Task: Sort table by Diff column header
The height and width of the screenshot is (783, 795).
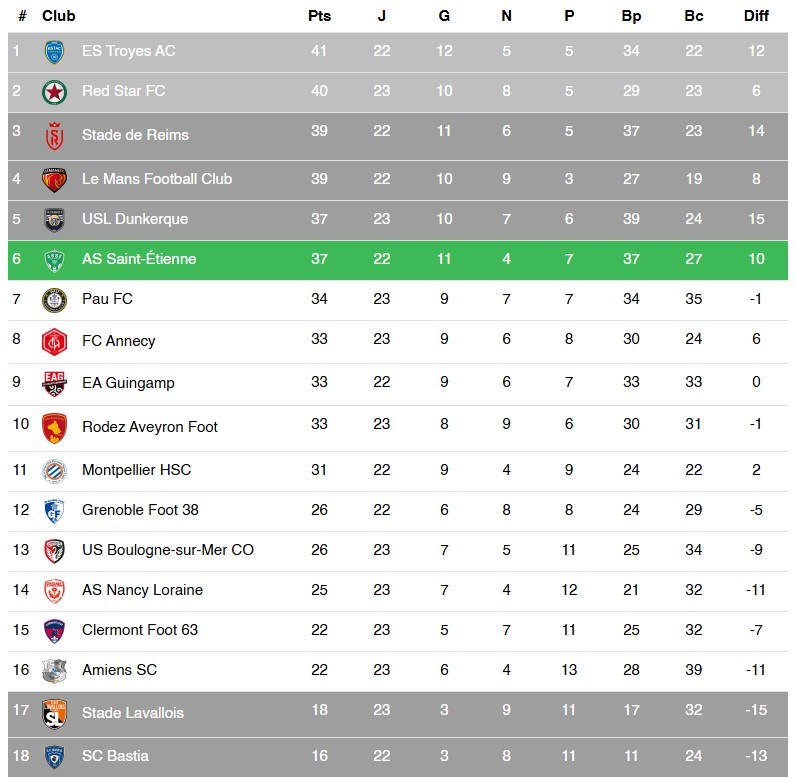Action: tap(756, 16)
